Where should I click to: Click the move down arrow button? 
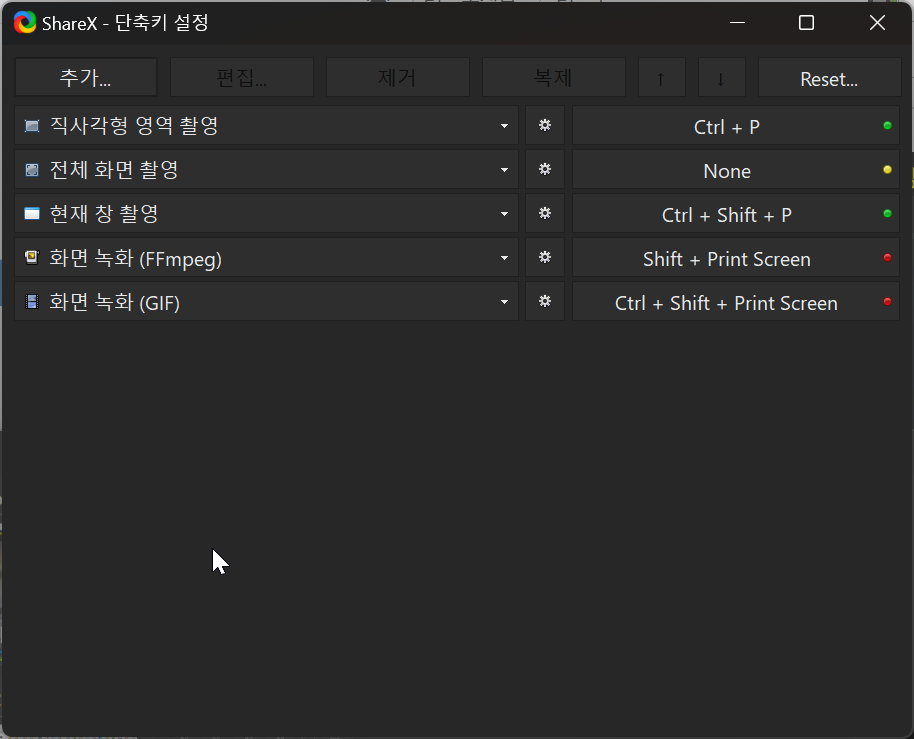[x=722, y=77]
